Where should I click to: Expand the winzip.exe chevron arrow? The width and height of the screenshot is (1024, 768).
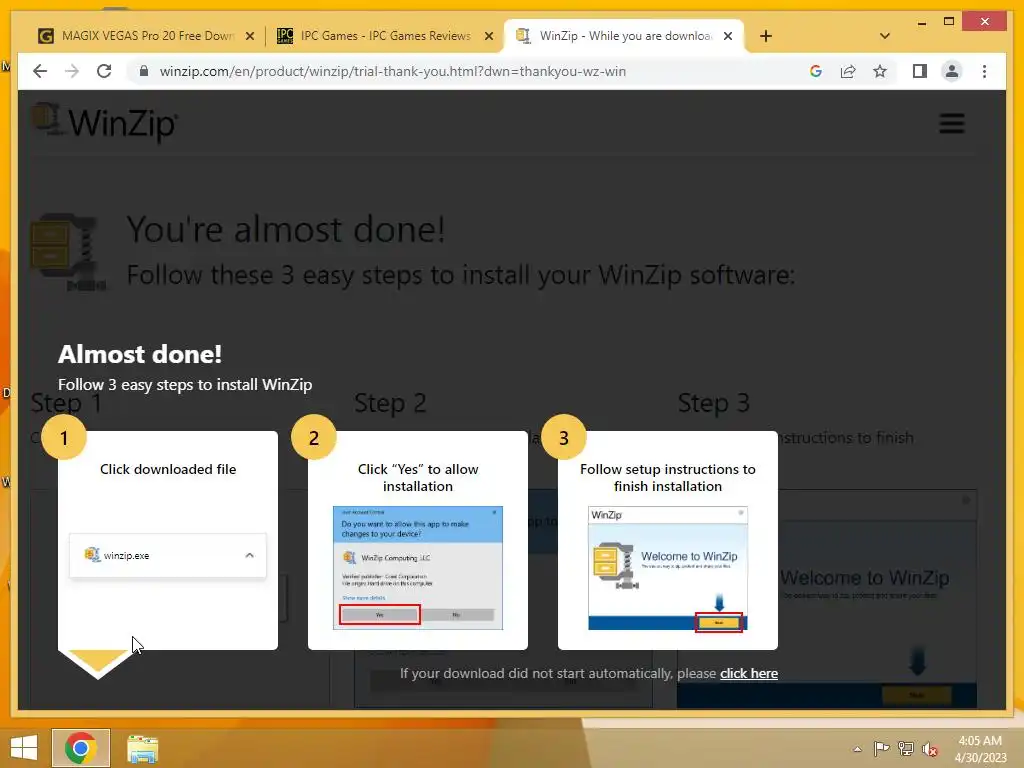point(249,555)
